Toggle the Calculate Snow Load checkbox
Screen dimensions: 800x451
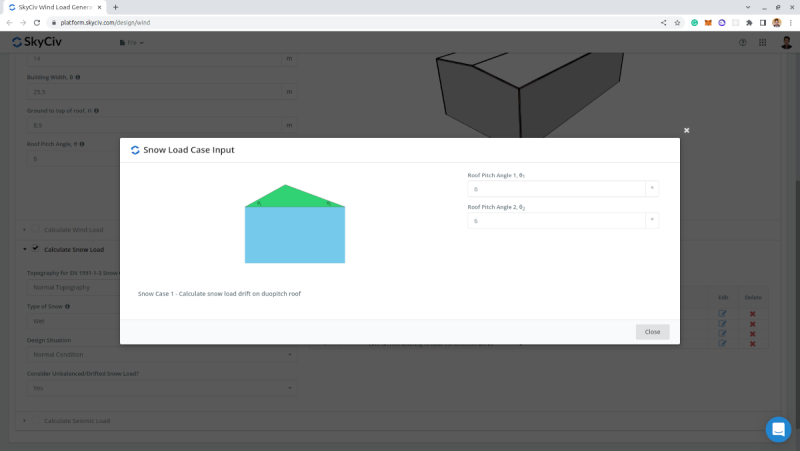[x=35, y=248]
